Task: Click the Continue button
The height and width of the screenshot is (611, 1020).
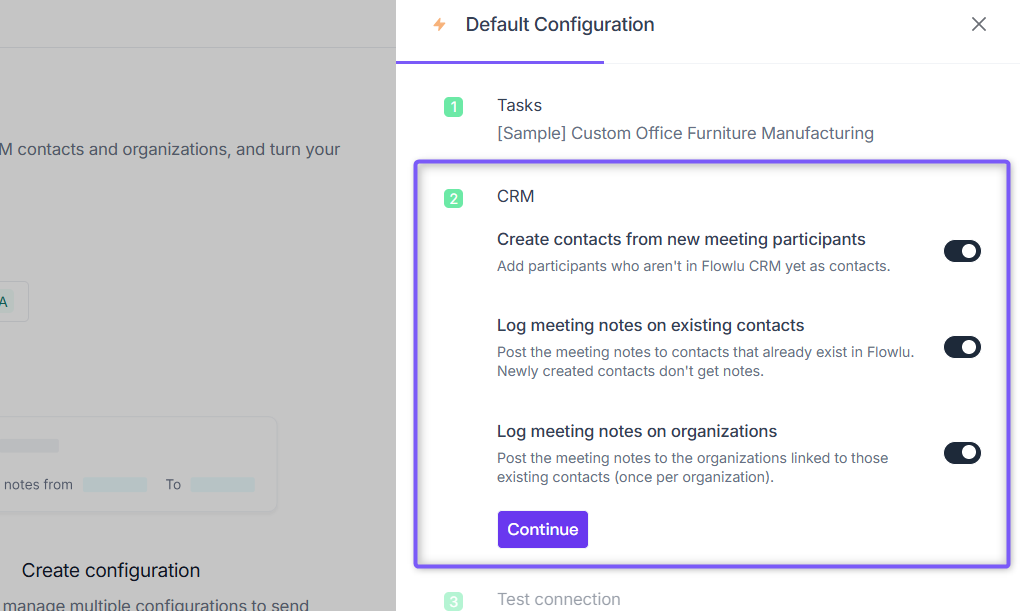Action: tap(543, 530)
